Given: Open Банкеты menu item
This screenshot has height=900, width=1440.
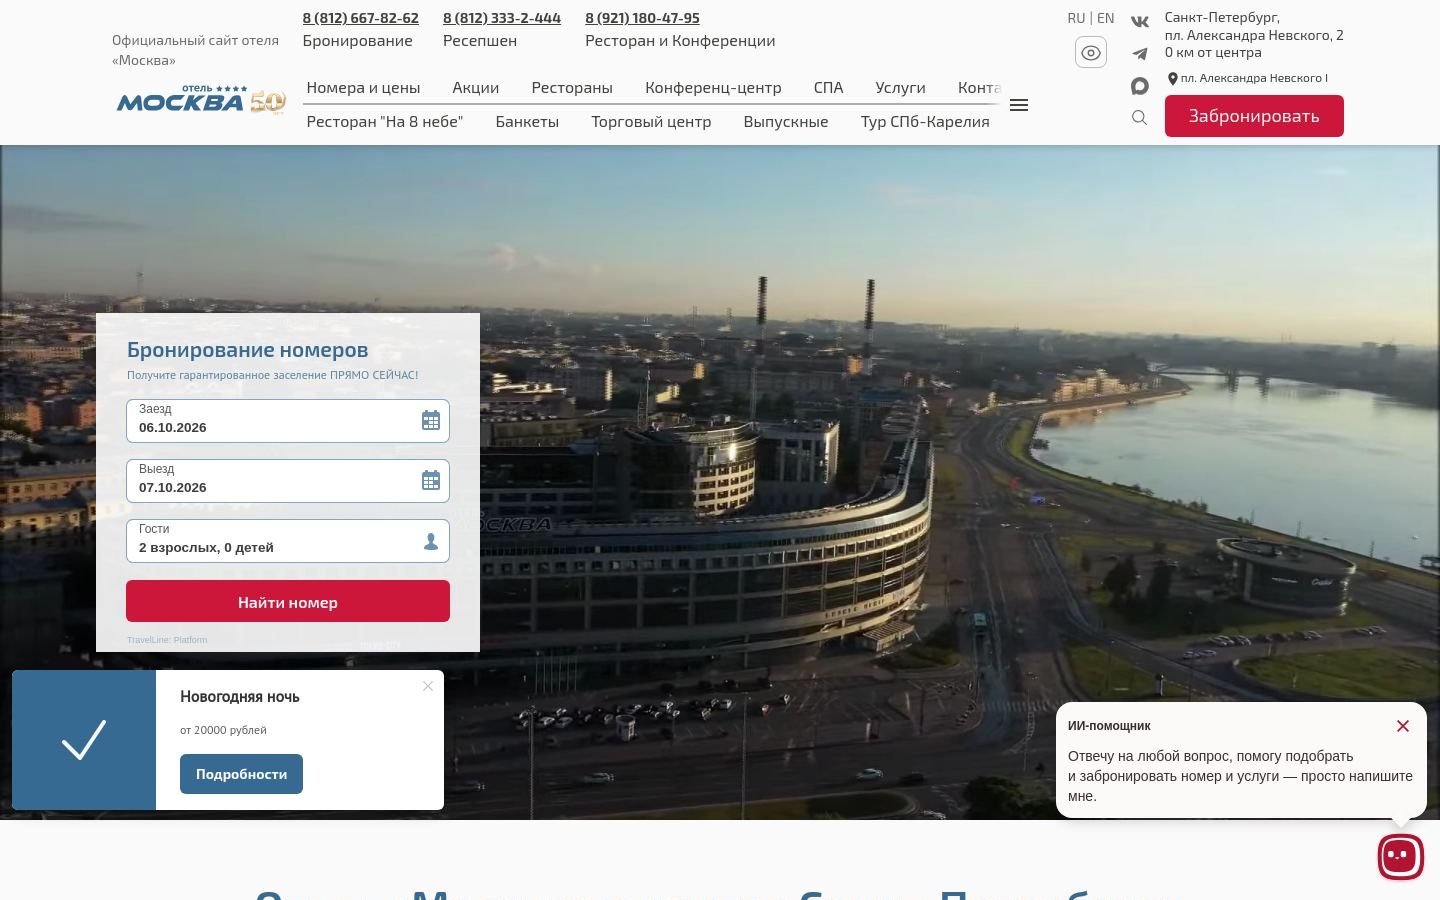Looking at the screenshot, I should (x=527, y=121).
